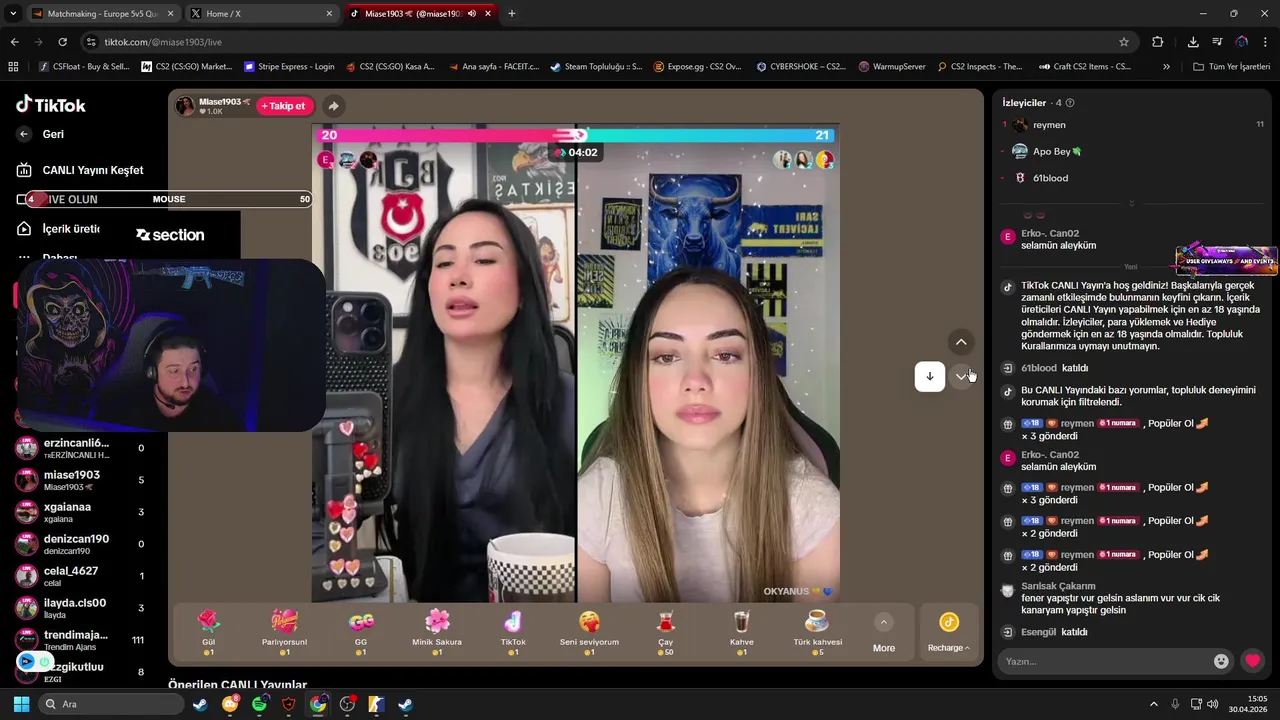This screenshot has width=1280, height=720.
Task: Click the Yeni new-messages divider label
Action: (x=1130, y=267)
